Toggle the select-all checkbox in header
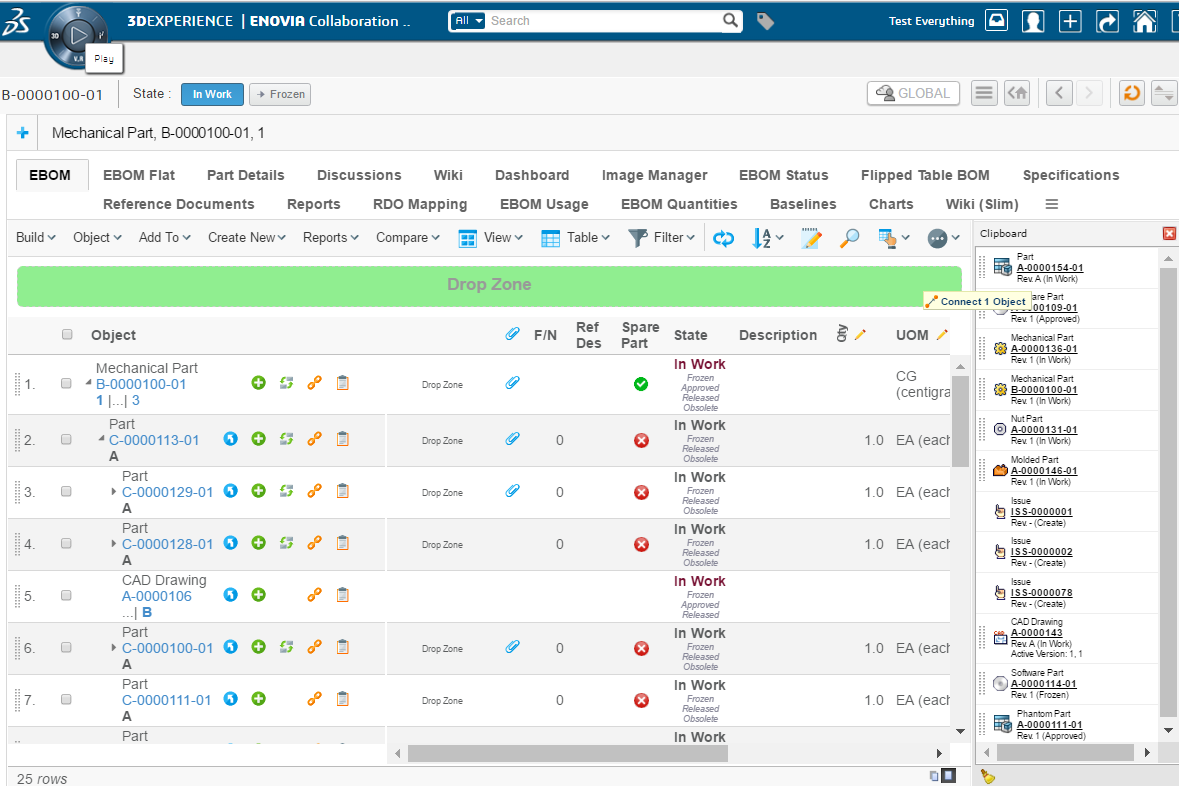The height and width of the screenshot is (786, 1179). coord(67,335)
